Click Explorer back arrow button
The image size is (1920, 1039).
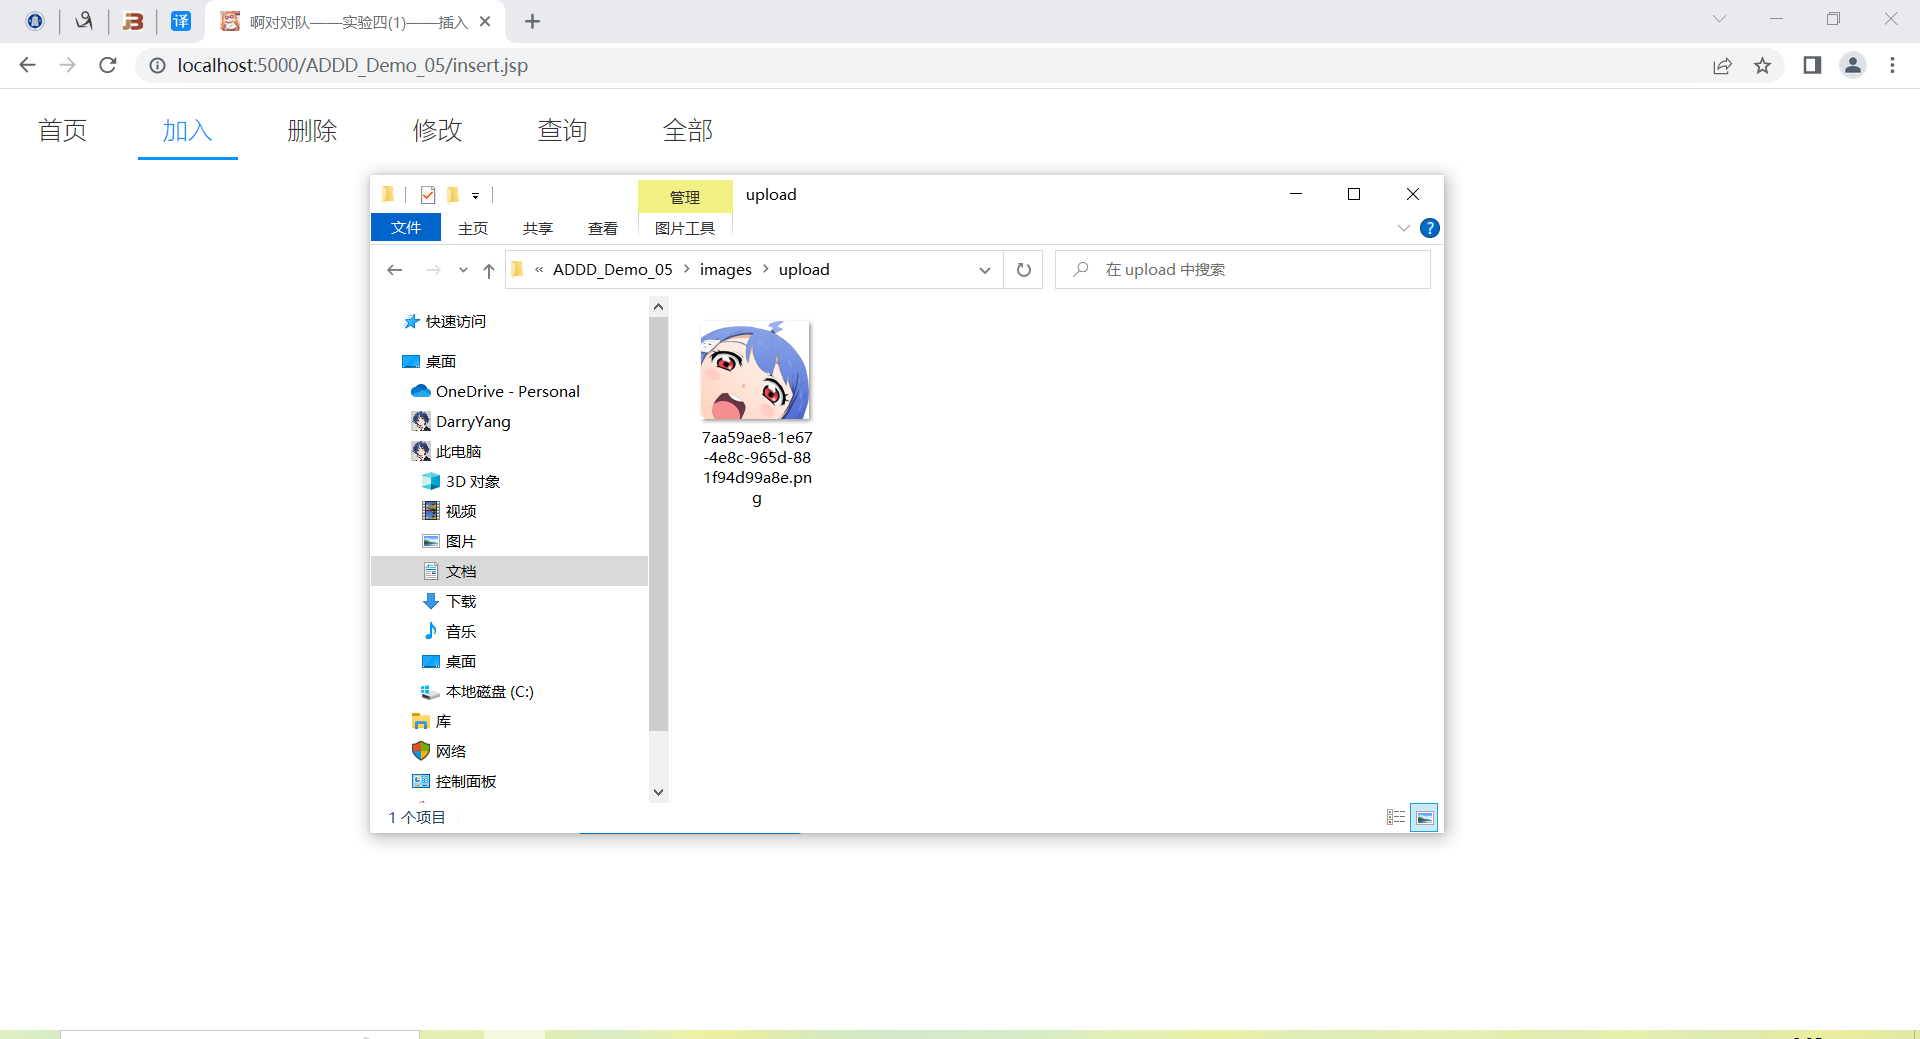tap(394, 270)
